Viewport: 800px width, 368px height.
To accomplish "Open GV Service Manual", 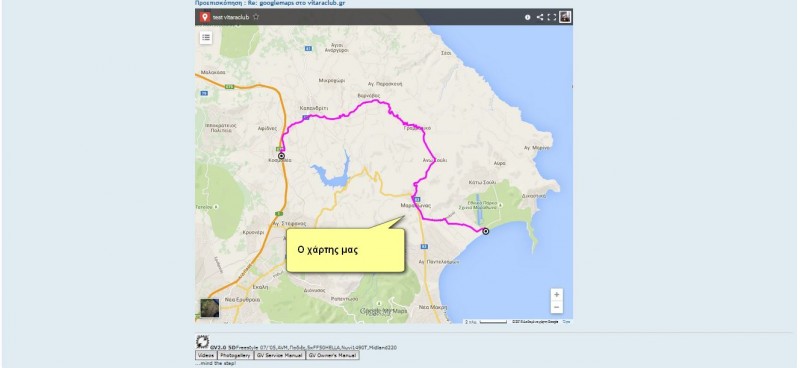I will coord(280,355).
